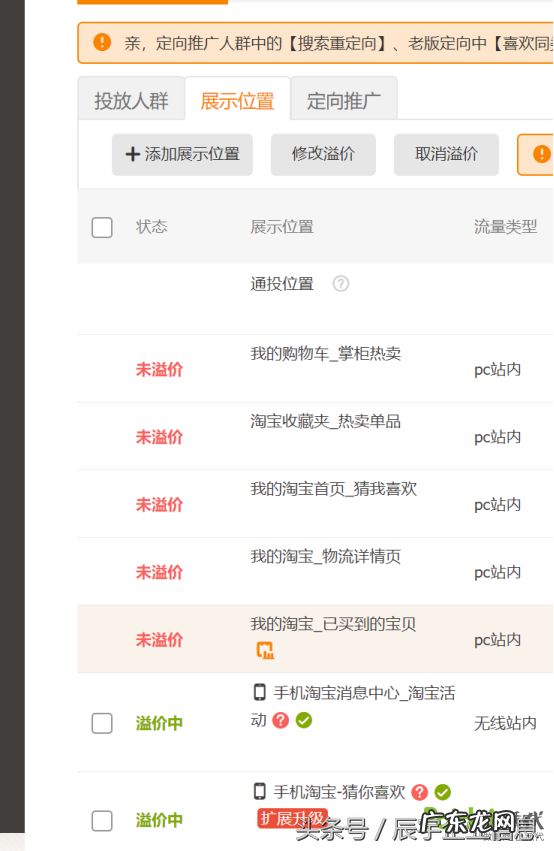Image resolution: width=554 pixels, height=851 pixels.
Task: Click the orange warning icon in notice banner
Action: 102,42
